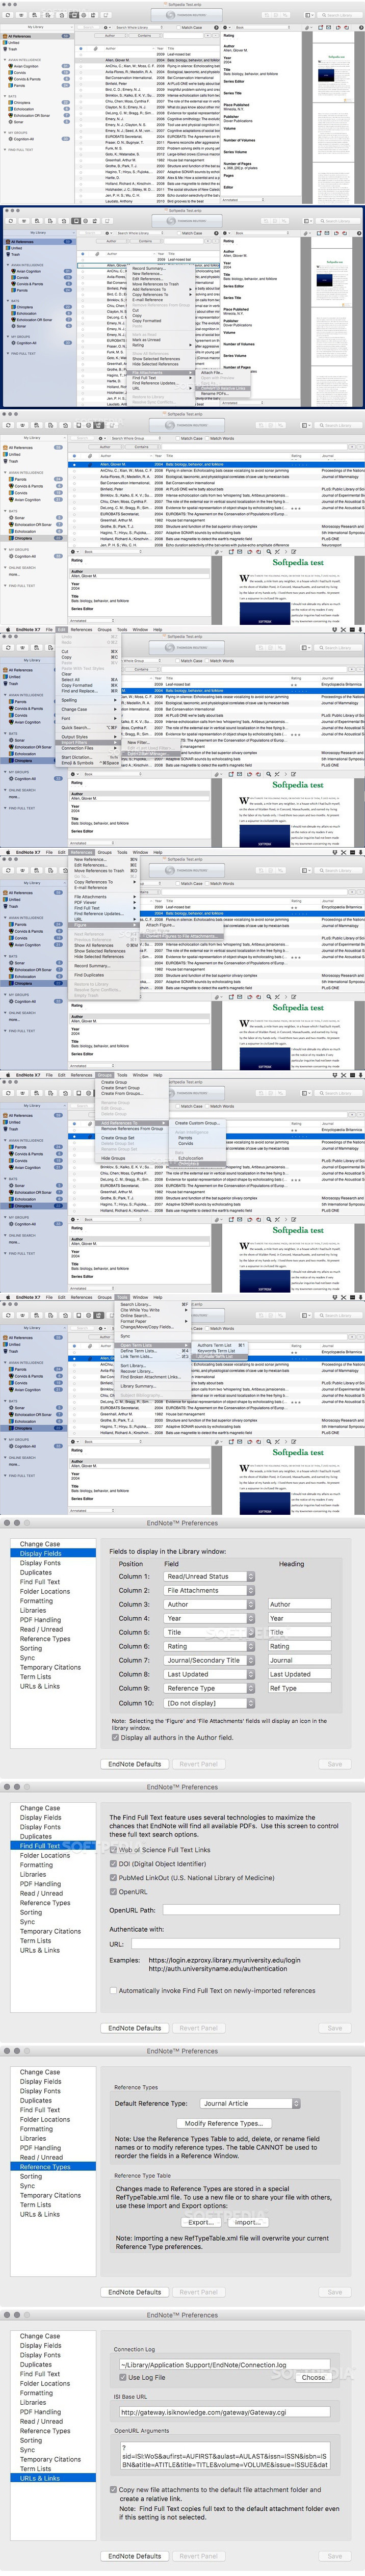
Task: Click Column 3 heading field containing Author
Action: point(300,1604)
